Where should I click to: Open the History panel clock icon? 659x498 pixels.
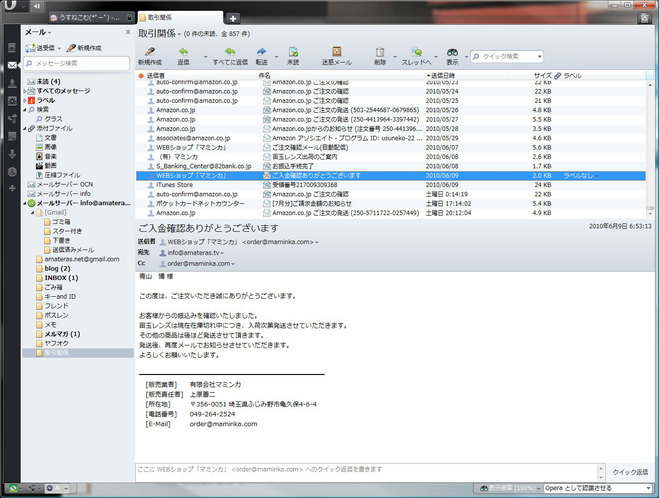tap(12, 171)
